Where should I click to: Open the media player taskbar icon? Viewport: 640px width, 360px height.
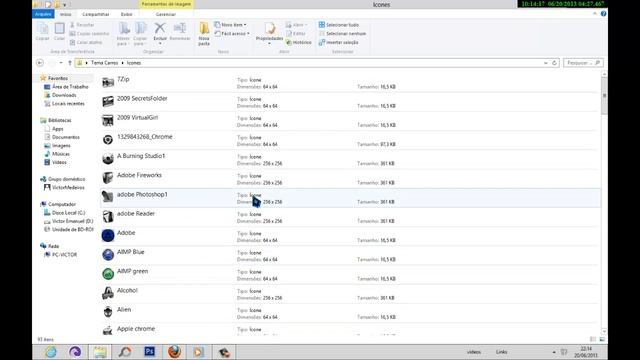tap(199, 352)
